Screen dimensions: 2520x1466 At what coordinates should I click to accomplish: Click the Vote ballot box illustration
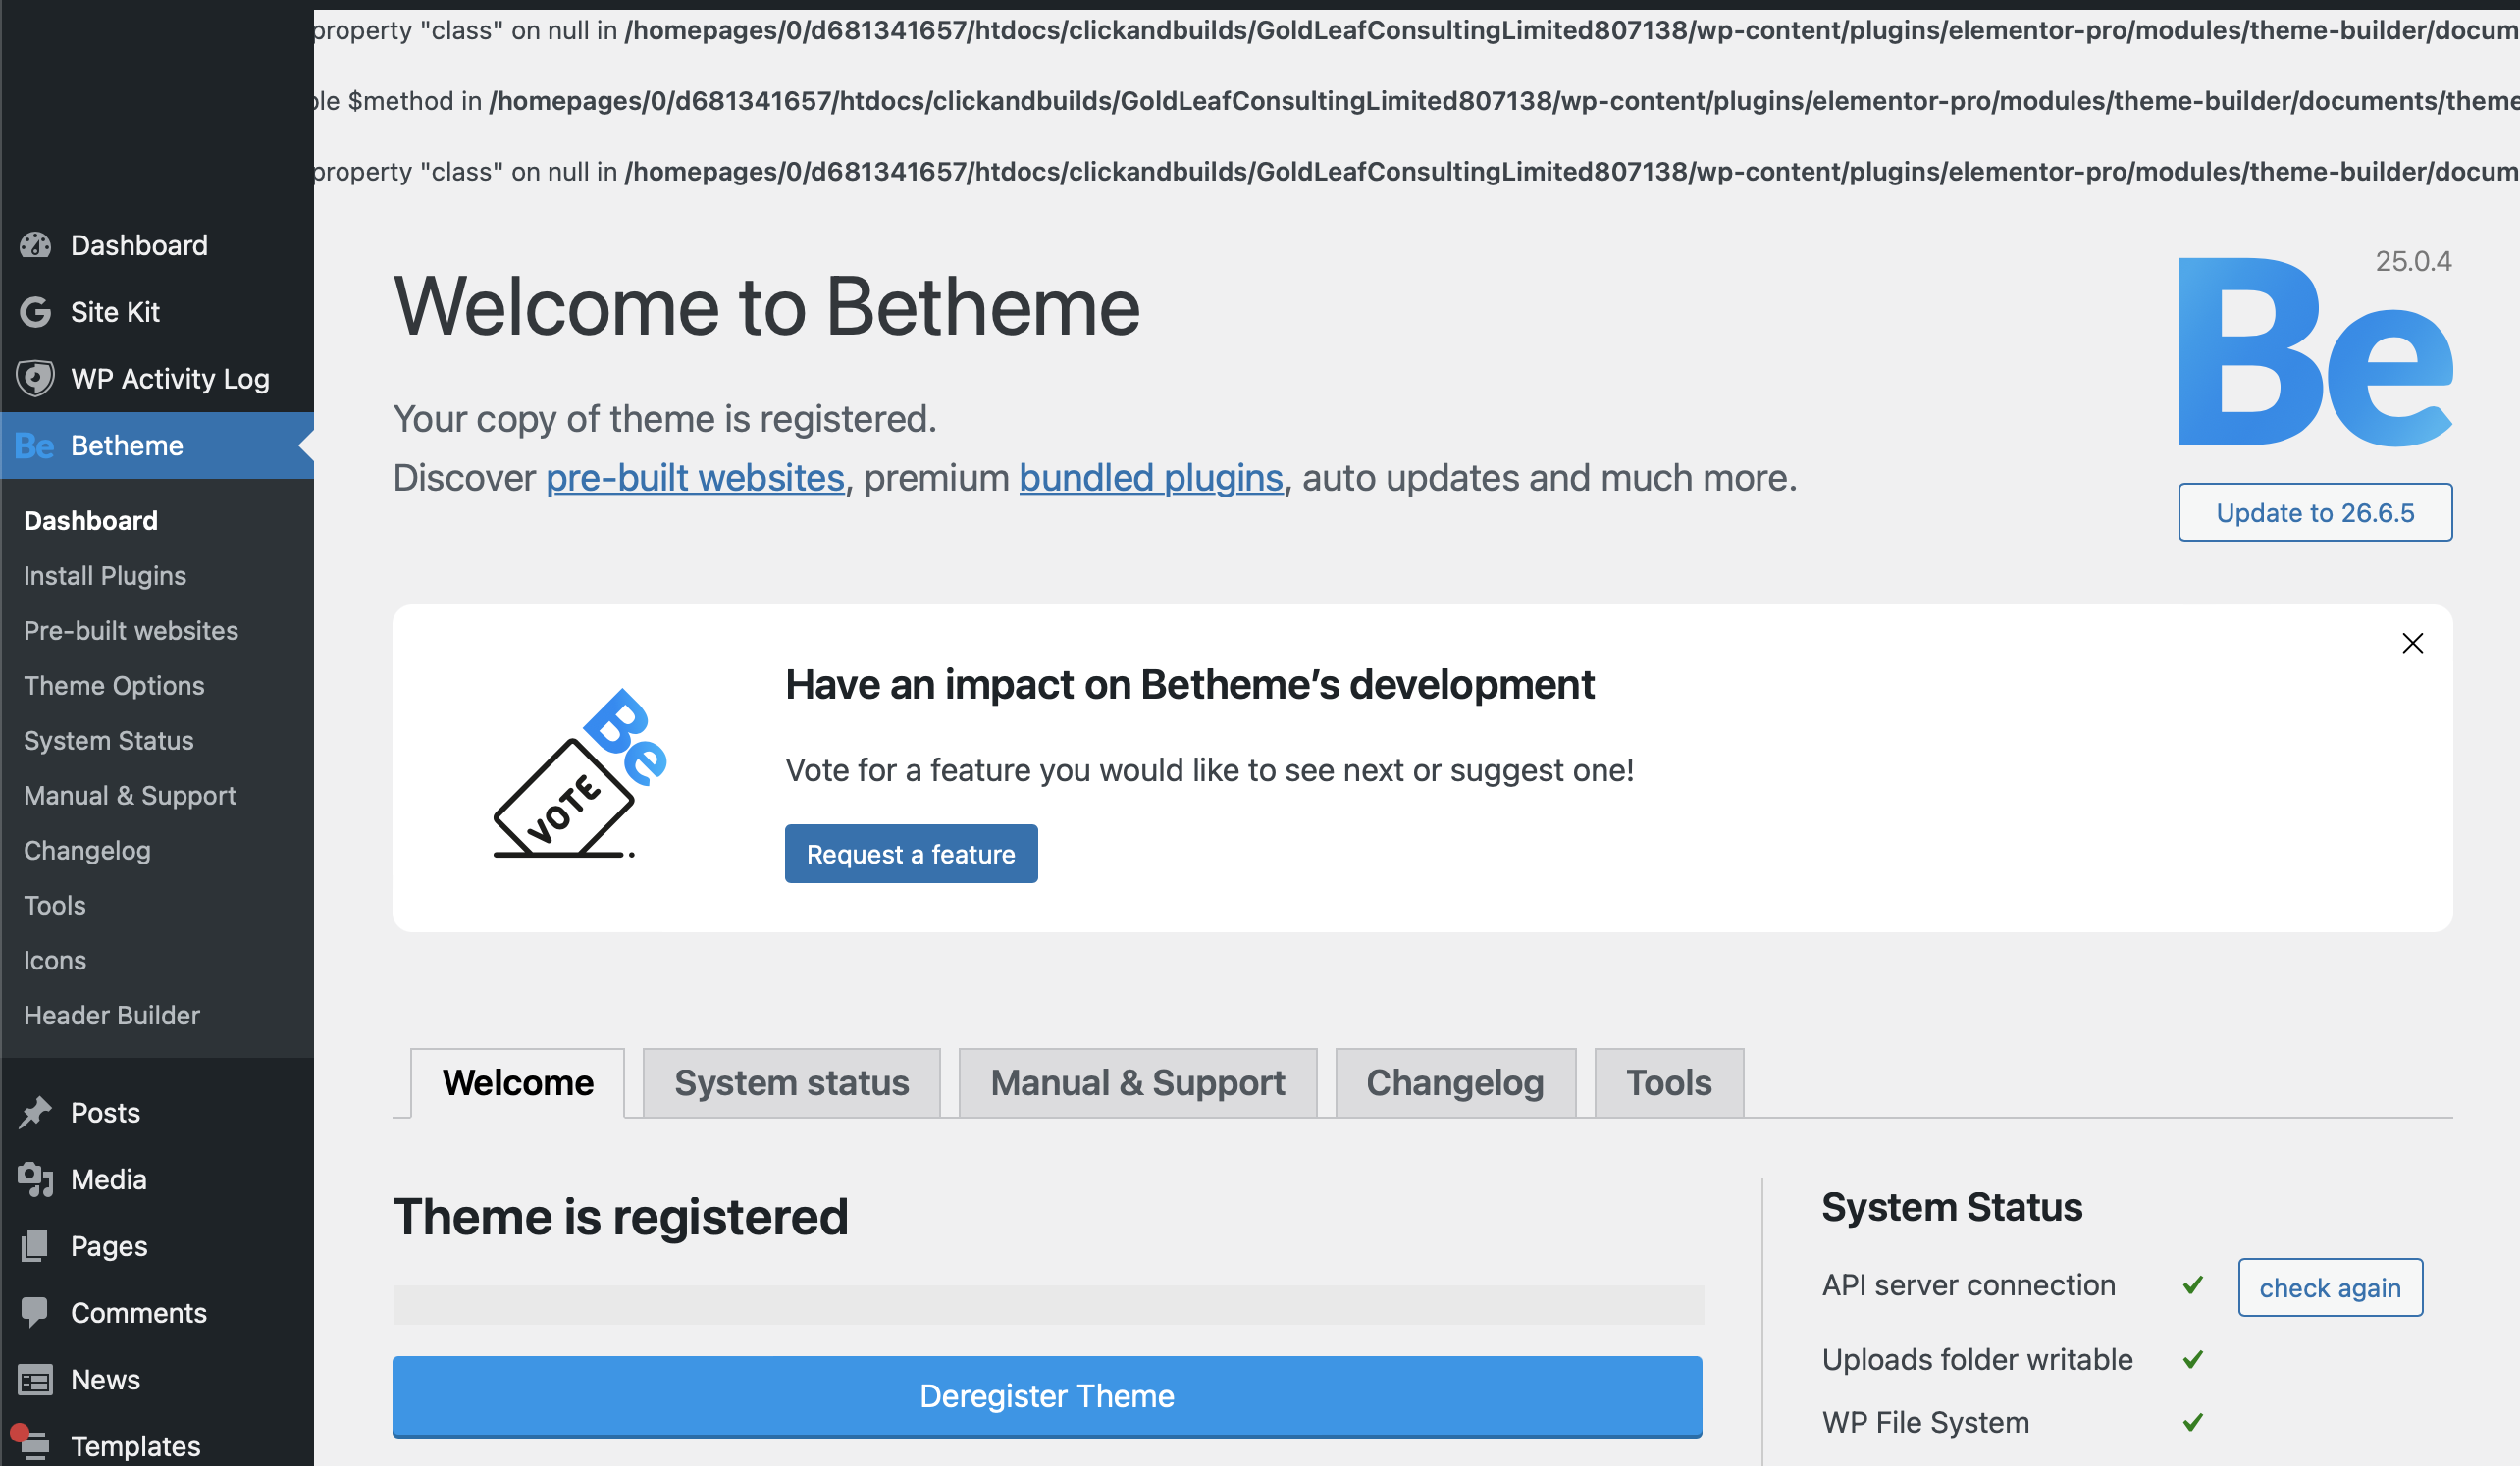pyautogui.click(x=579, y=773)
